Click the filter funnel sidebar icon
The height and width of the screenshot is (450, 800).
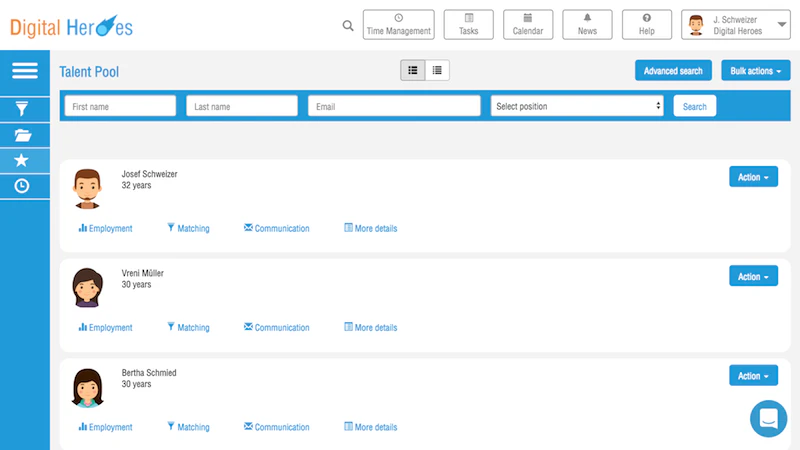22,109
